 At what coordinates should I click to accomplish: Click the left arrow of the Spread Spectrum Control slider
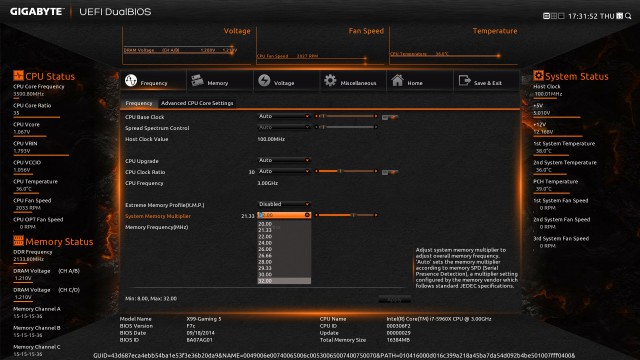point(316,127)
